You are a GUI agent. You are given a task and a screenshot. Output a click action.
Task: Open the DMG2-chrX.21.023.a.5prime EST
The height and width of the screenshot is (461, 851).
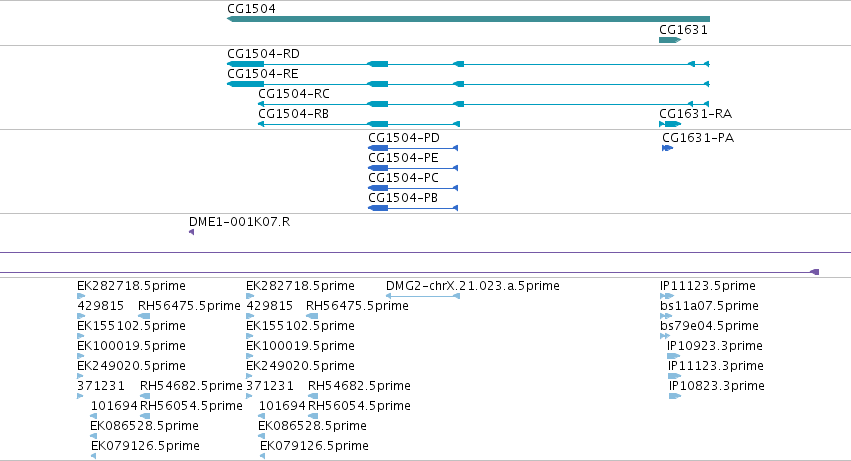(473, 286)
